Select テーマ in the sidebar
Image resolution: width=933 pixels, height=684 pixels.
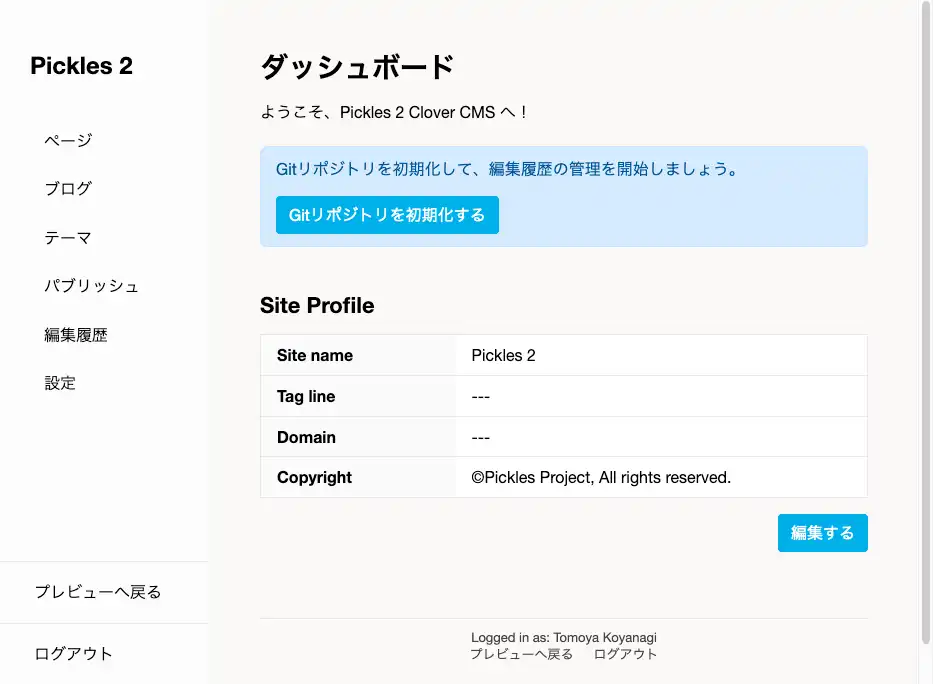click(x=68, y=238)
